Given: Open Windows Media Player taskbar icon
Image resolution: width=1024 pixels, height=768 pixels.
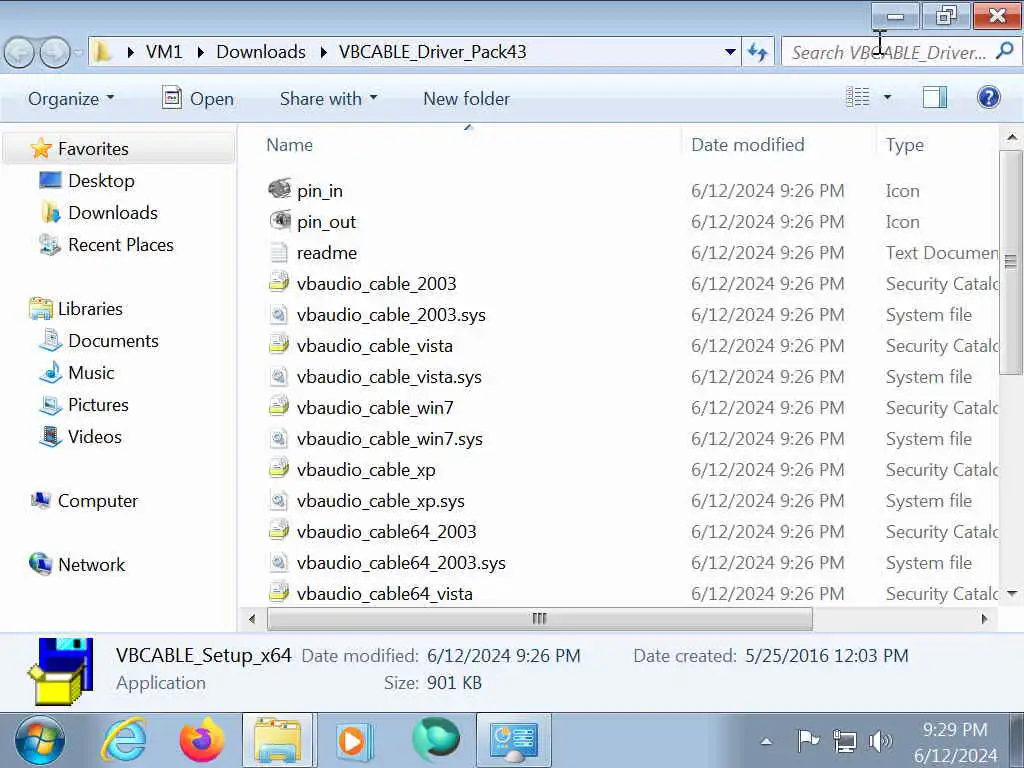Looking at the screenshot, I should [353, 741].
